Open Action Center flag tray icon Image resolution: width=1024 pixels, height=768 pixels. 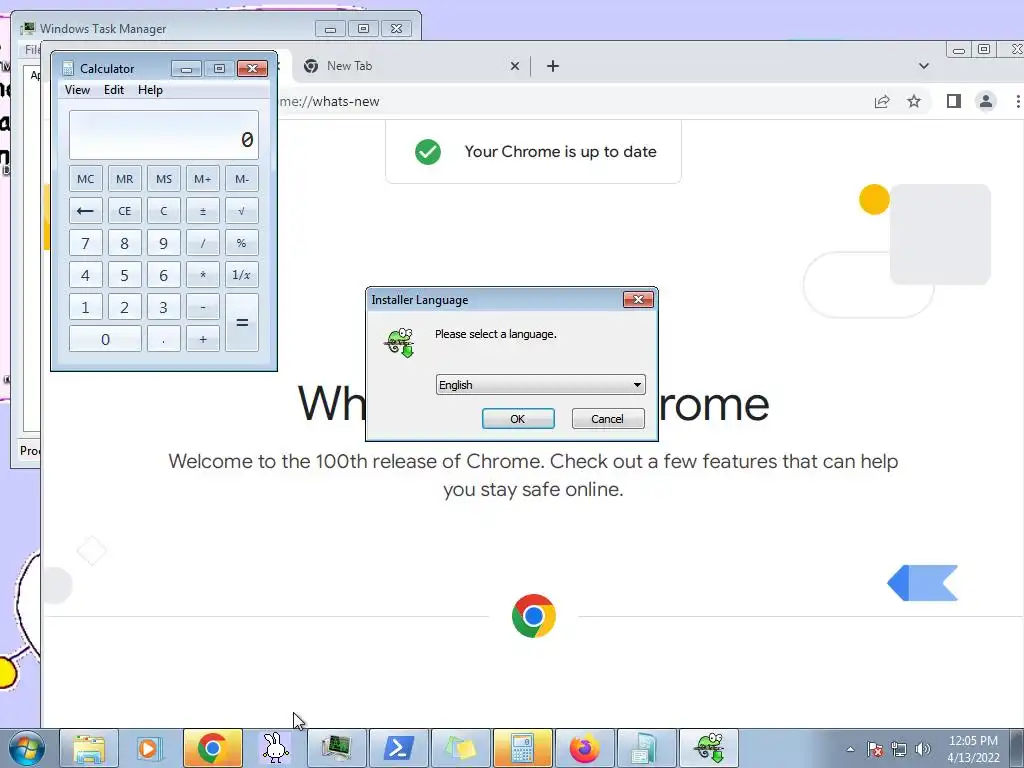875,750
